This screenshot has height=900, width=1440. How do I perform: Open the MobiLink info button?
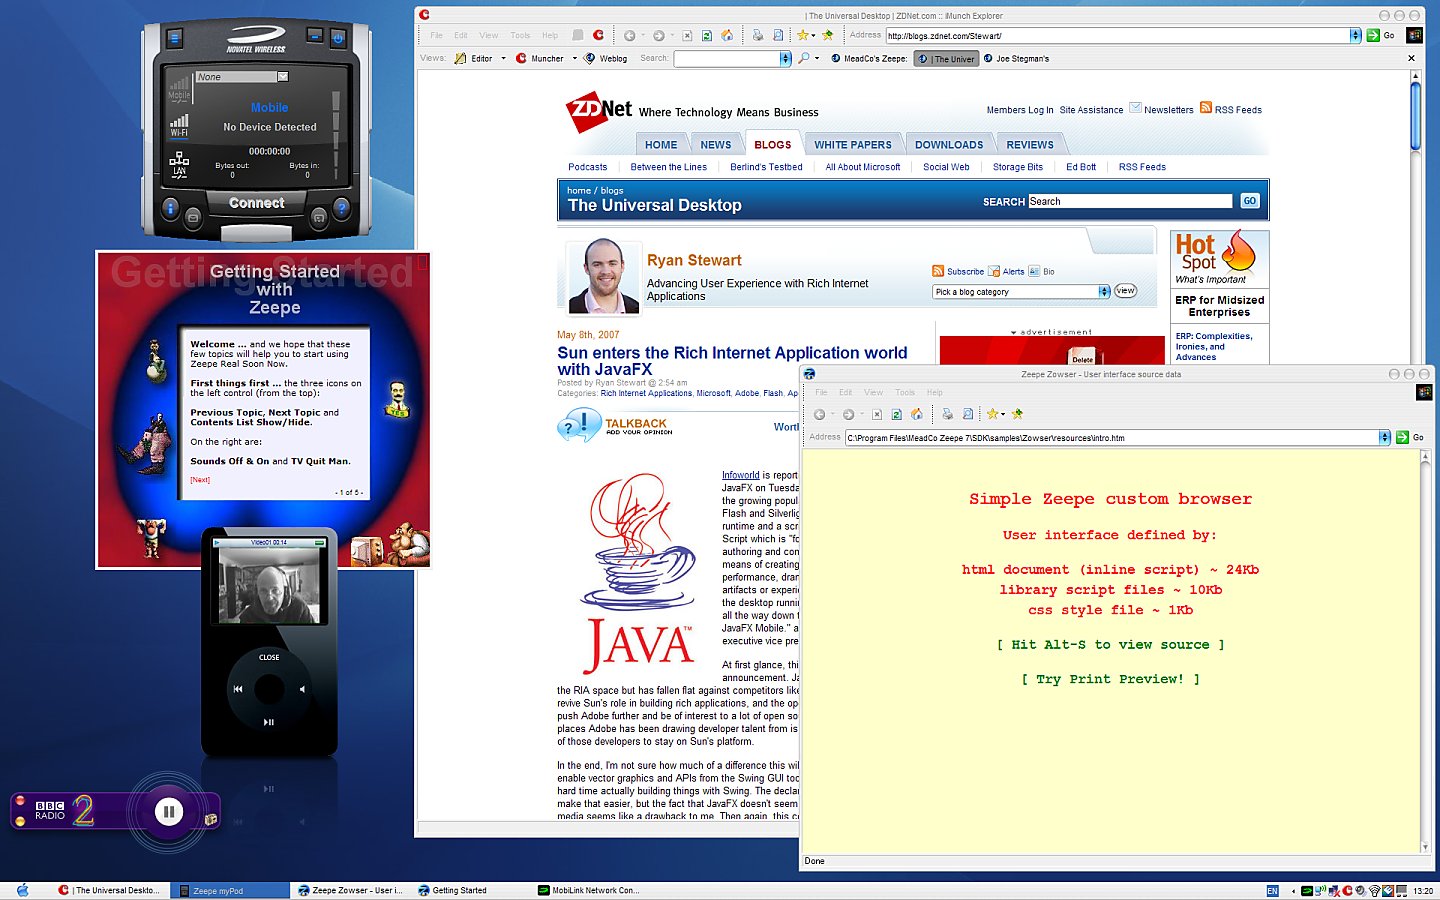coord(170,208)
